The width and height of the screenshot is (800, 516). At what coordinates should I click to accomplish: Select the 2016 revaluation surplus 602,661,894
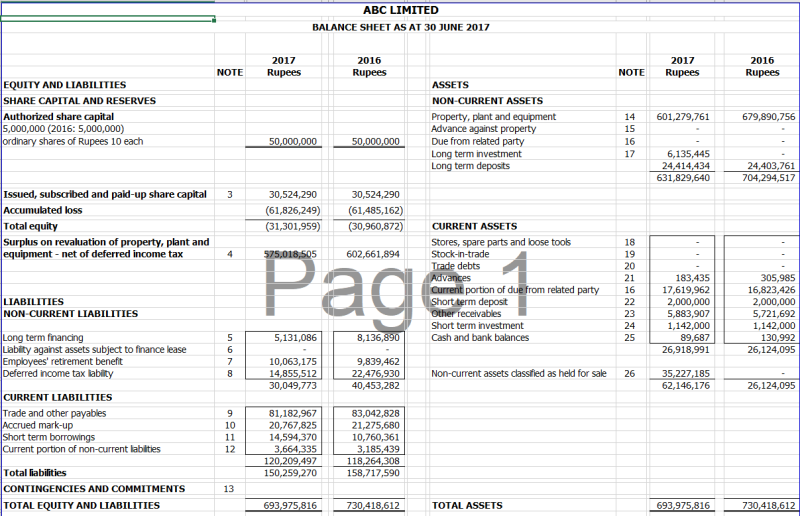(372, 254)
